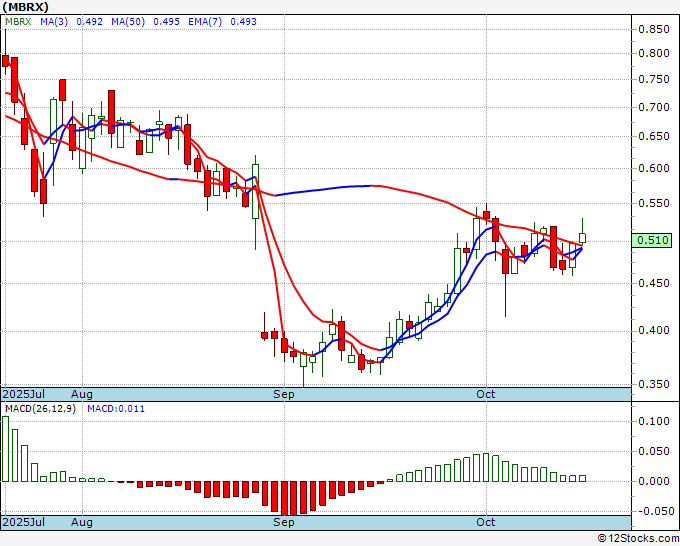The height and width of the screenshot is (546, 680).
Task: Click the (MBRX) ticker title
Action: coord(26,7)
